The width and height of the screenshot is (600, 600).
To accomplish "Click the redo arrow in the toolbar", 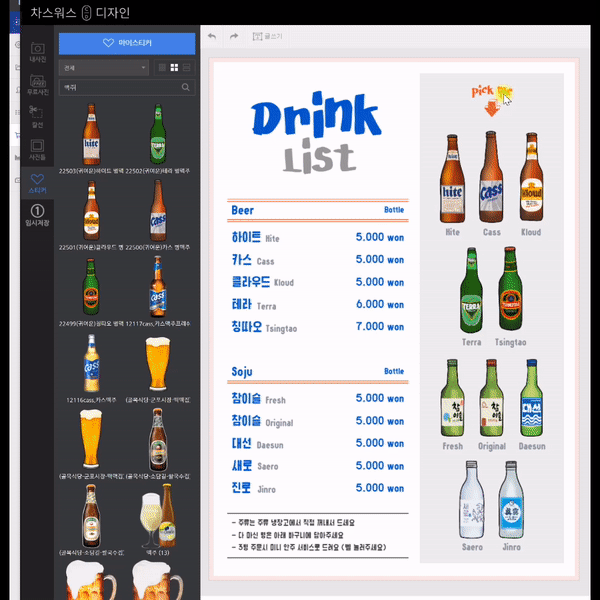I will (234, 36).
